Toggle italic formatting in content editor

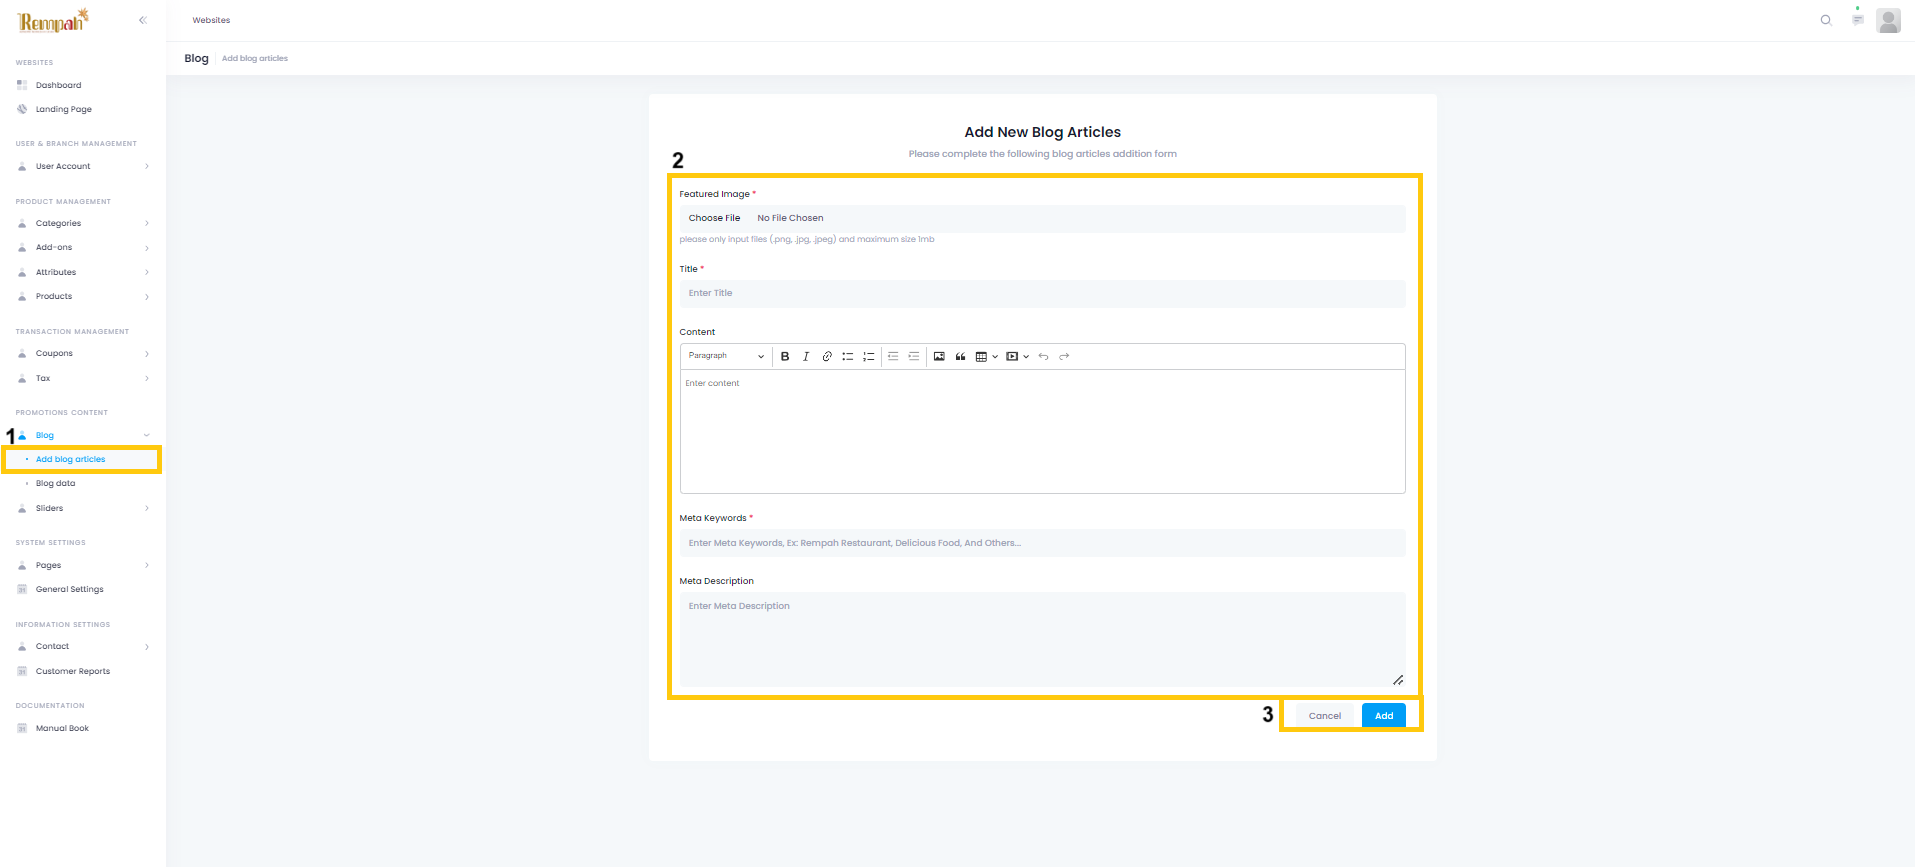click(x=806, y=357)
